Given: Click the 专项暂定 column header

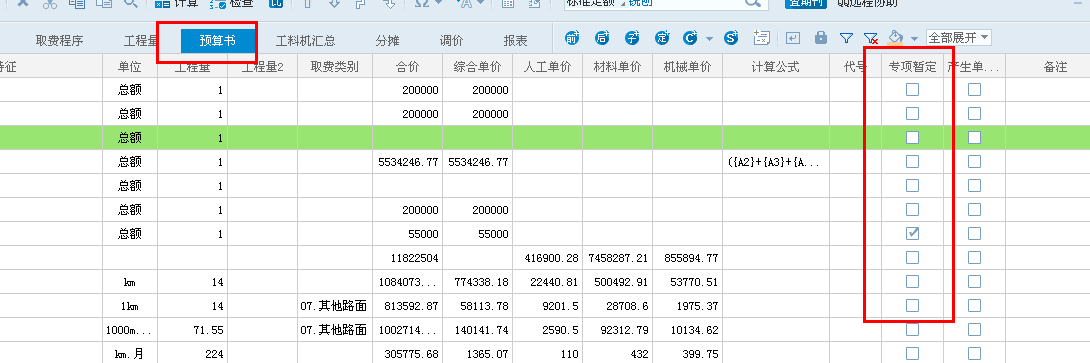Looking at the screenshot, I should 912,67.
